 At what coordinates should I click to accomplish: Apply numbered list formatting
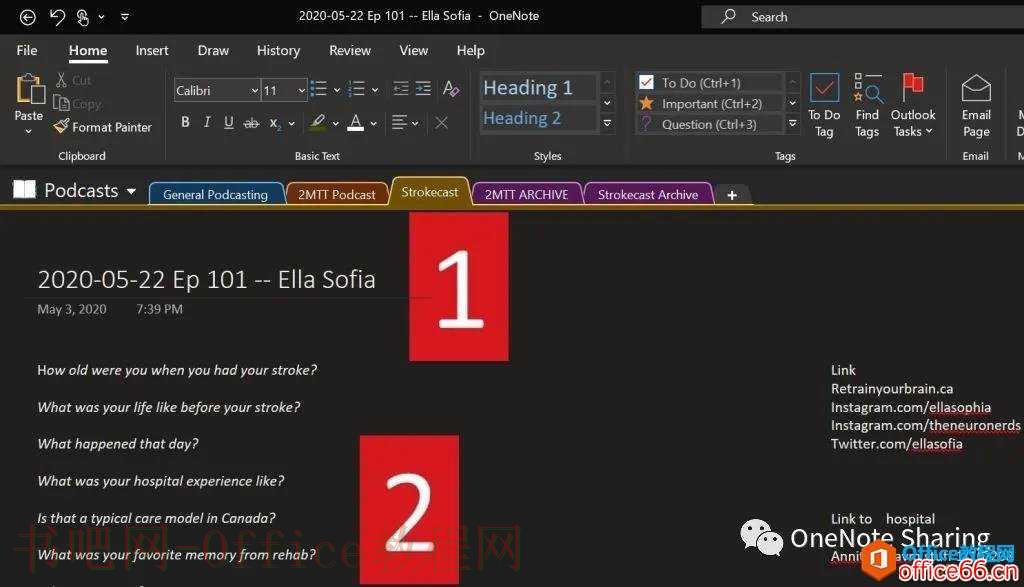(x=357, y=89)
